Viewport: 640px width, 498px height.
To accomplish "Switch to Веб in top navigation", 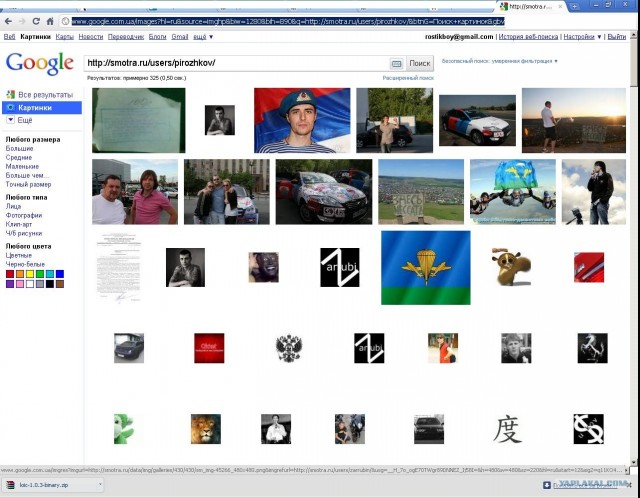I will [9, 37].
